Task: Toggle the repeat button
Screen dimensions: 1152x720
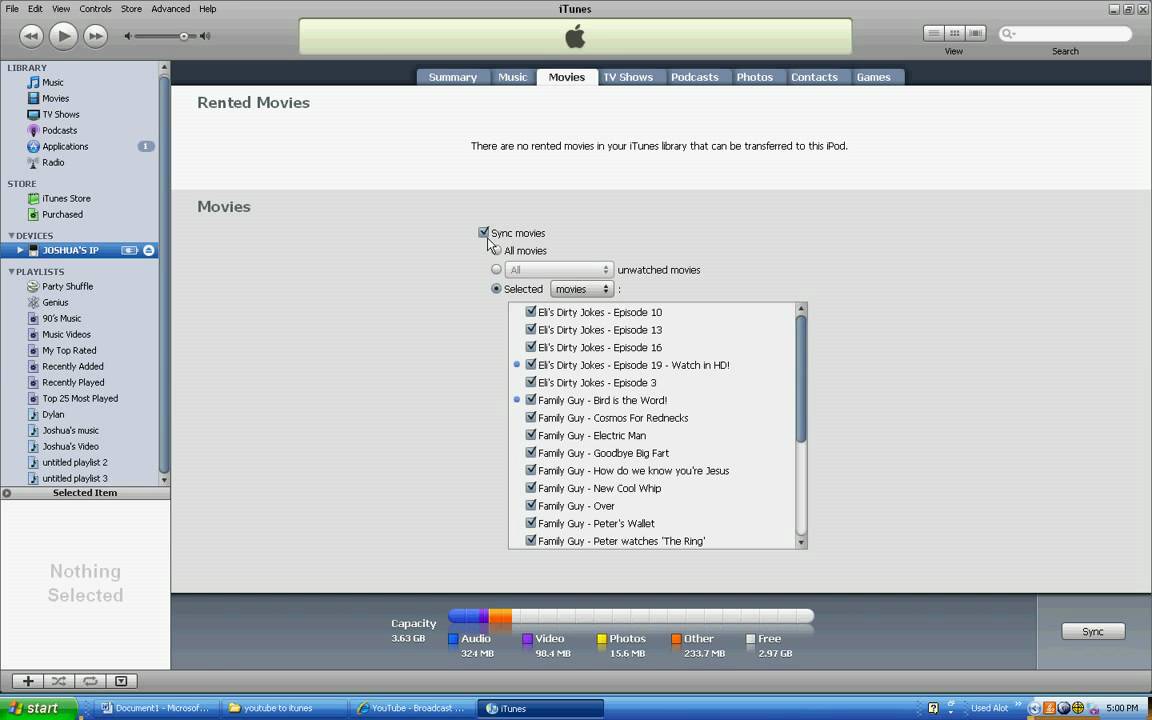Action: point(90,681)
